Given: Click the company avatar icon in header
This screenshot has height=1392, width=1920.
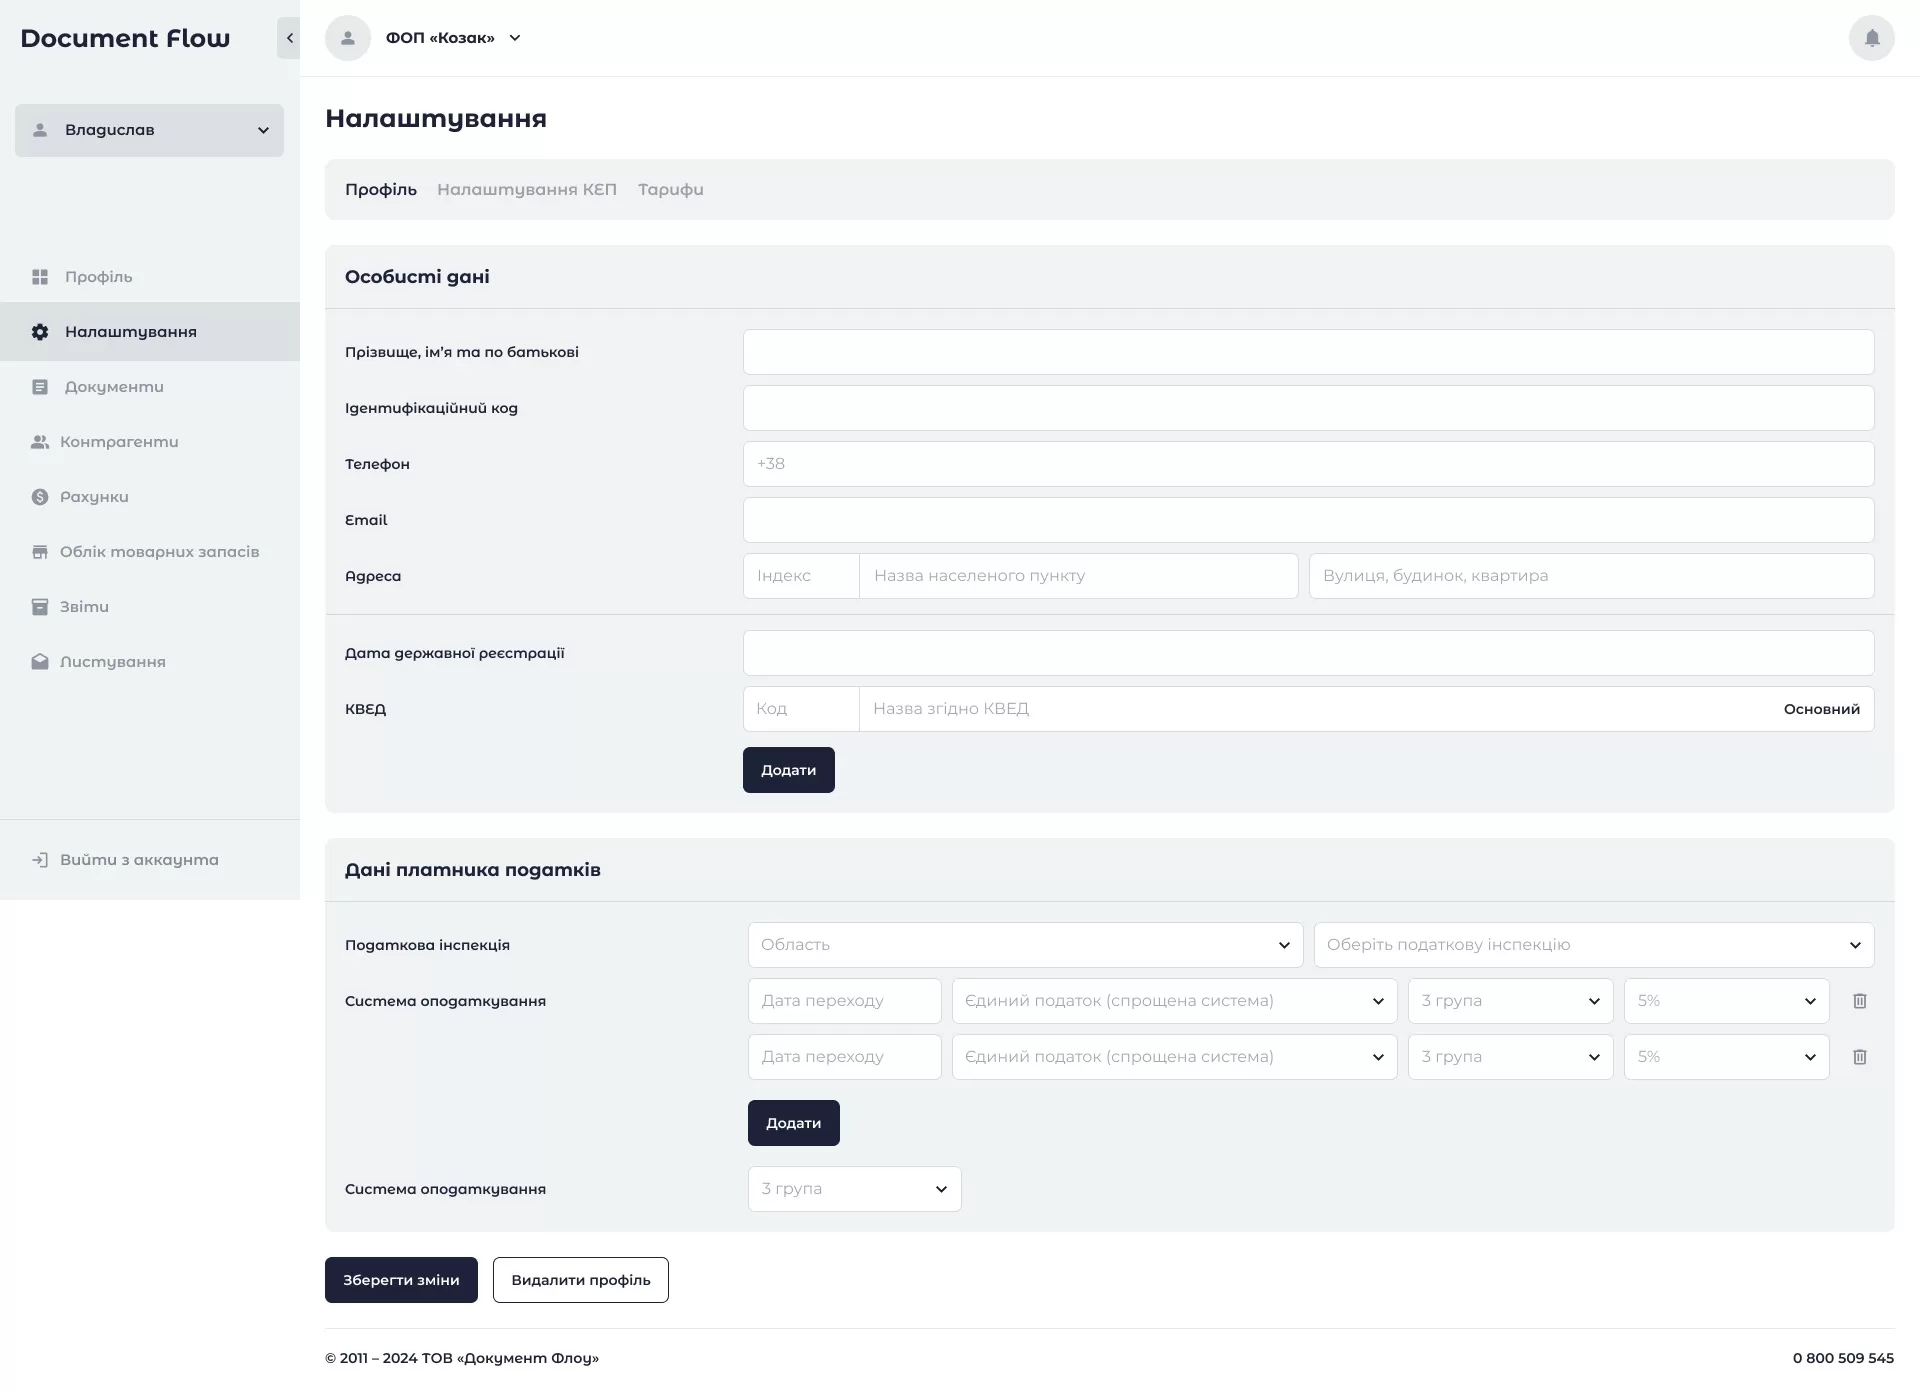Looking at the screenshot, I should (x=348, y=38).
